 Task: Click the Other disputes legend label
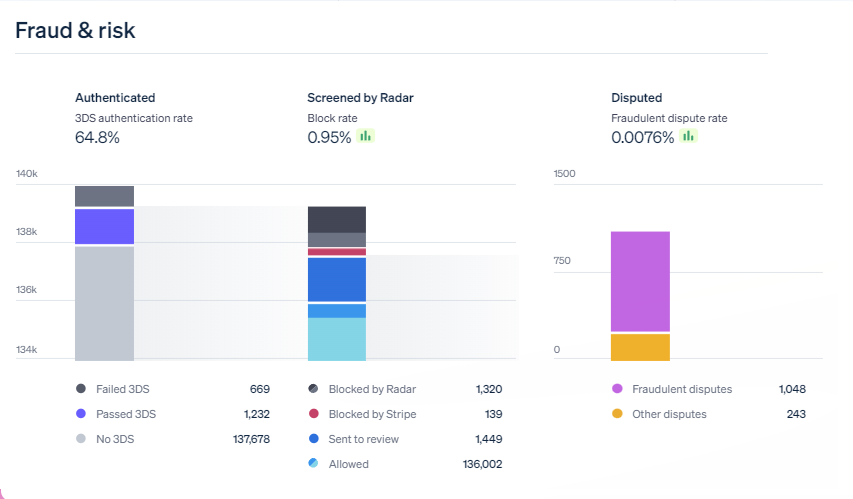coord(669,414)
